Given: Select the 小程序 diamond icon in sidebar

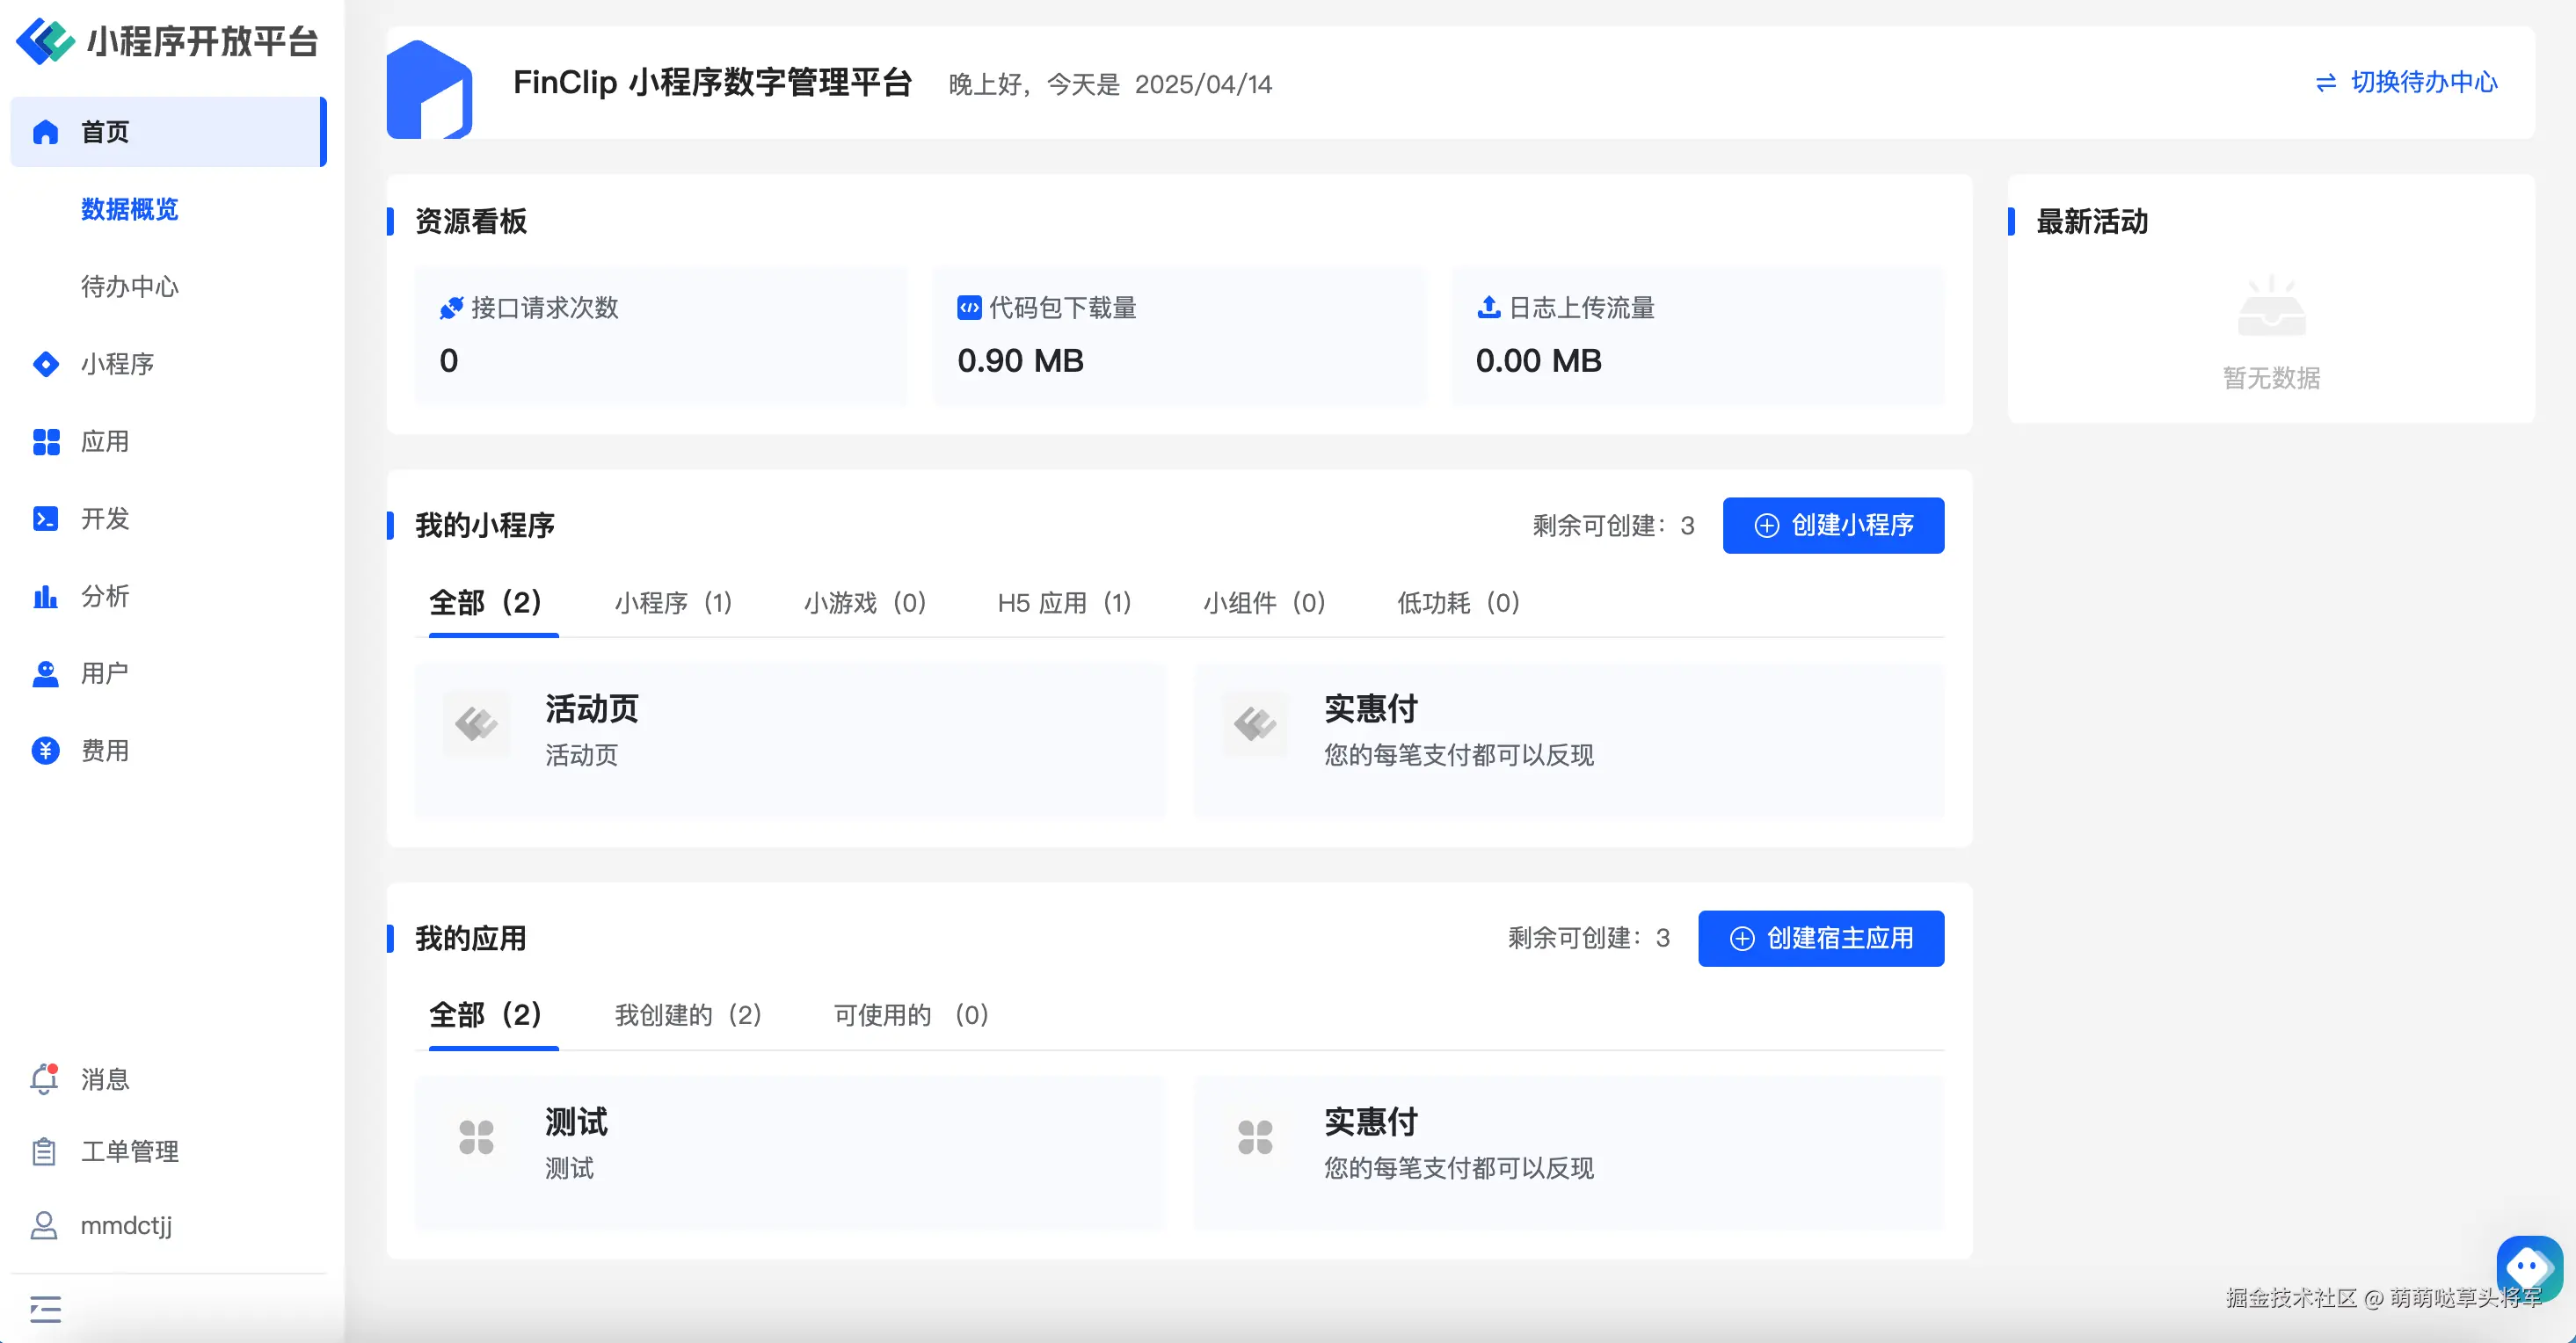Looking at the screenshot, I should click(x=46, y=364).
